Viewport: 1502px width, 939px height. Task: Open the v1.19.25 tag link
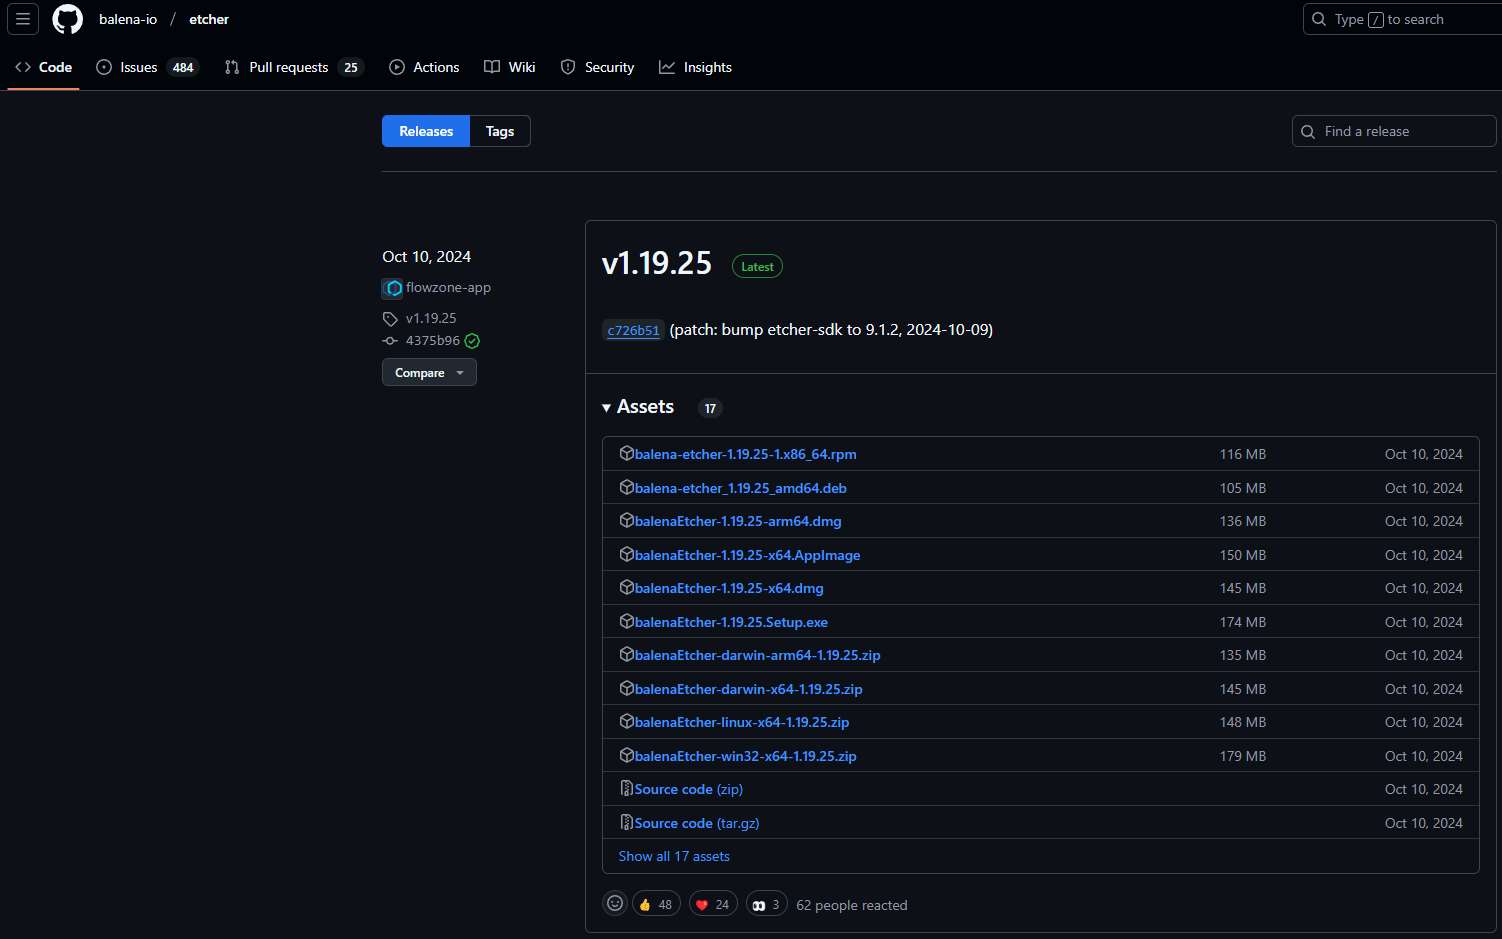pyautogui.click(x=431, y=318)
